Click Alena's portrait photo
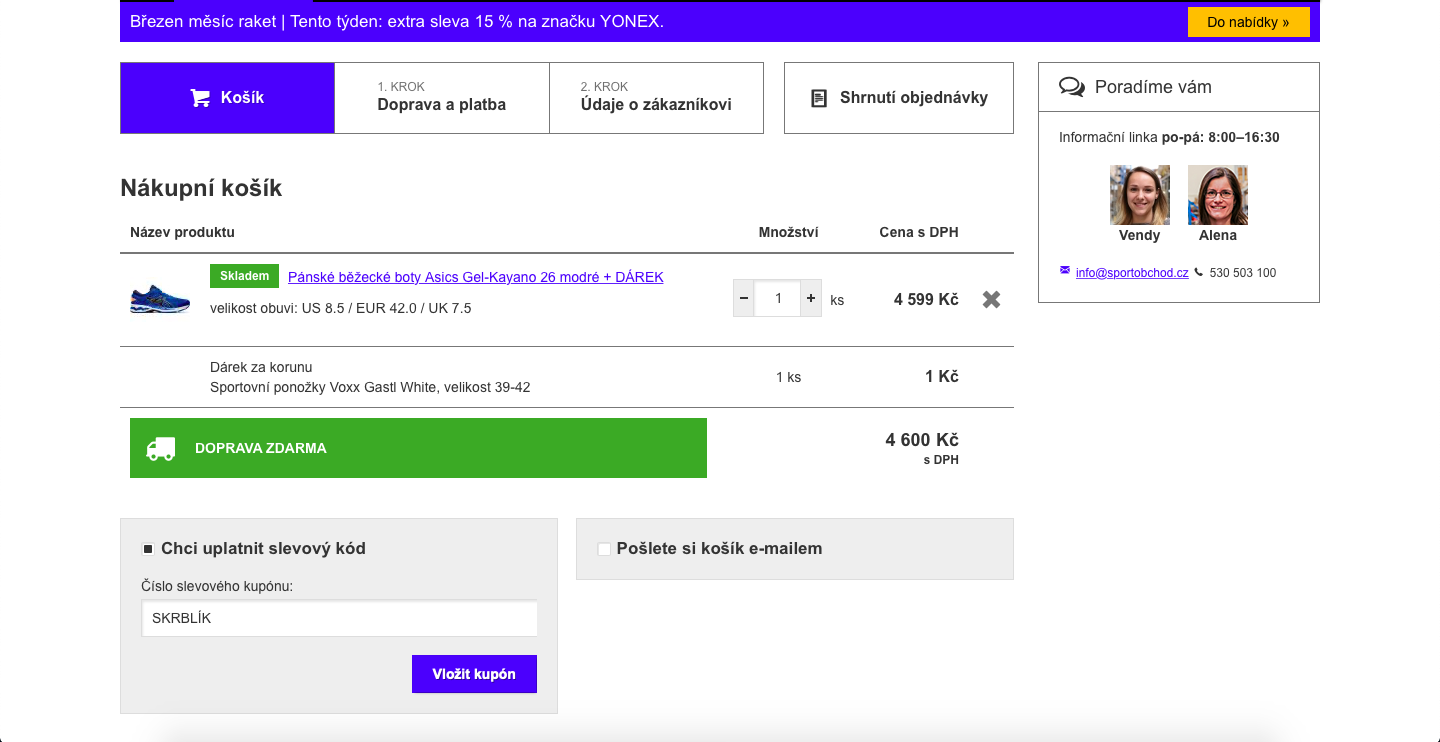1440x742 pixels. click(1218, 195)
